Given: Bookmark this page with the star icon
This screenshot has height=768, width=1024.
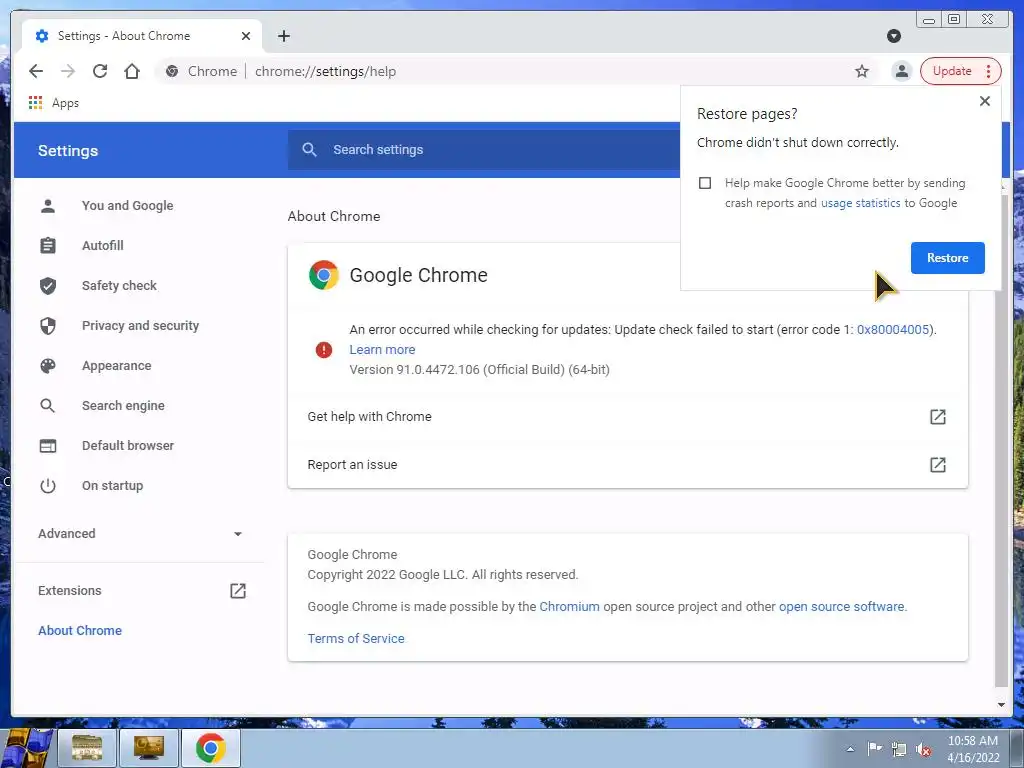Looking at the screenshot, I should point(862,71).
